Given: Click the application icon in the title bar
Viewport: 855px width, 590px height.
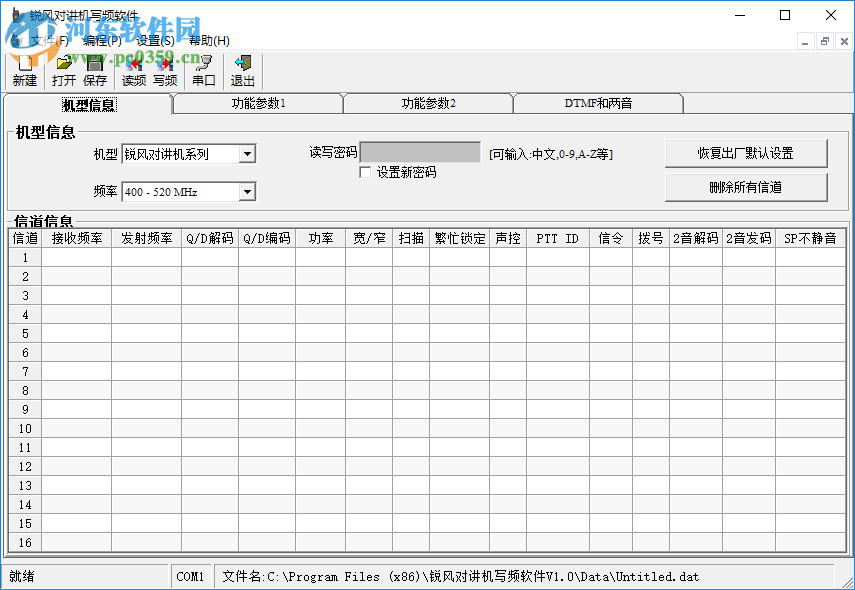Looking at the screenshot, I should 14,15.
